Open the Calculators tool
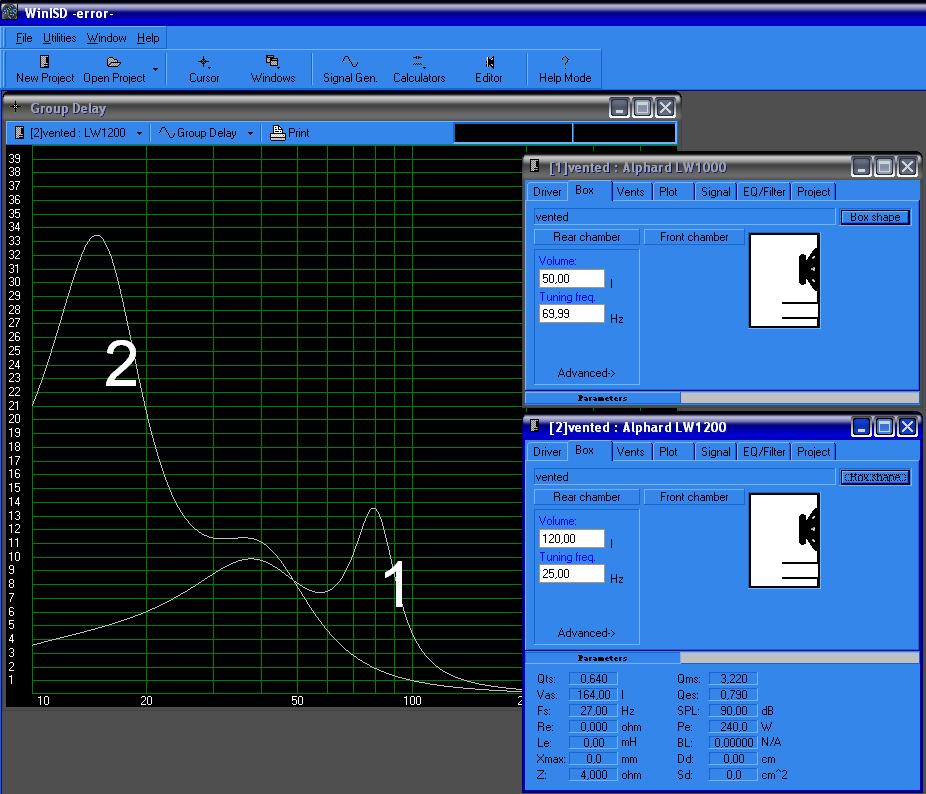This screenshot has height=794, width=926. pyautogui.click(x=418, y=62)
